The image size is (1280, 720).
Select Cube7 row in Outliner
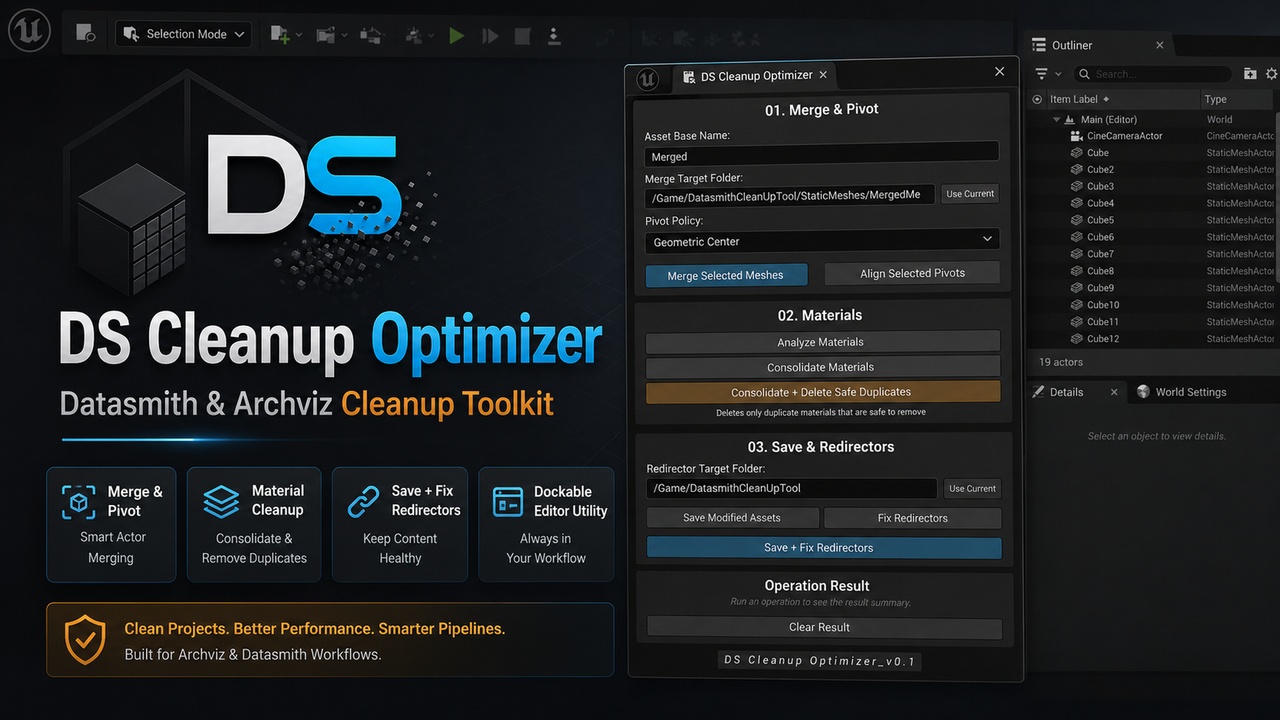[x=1151, y=254]
